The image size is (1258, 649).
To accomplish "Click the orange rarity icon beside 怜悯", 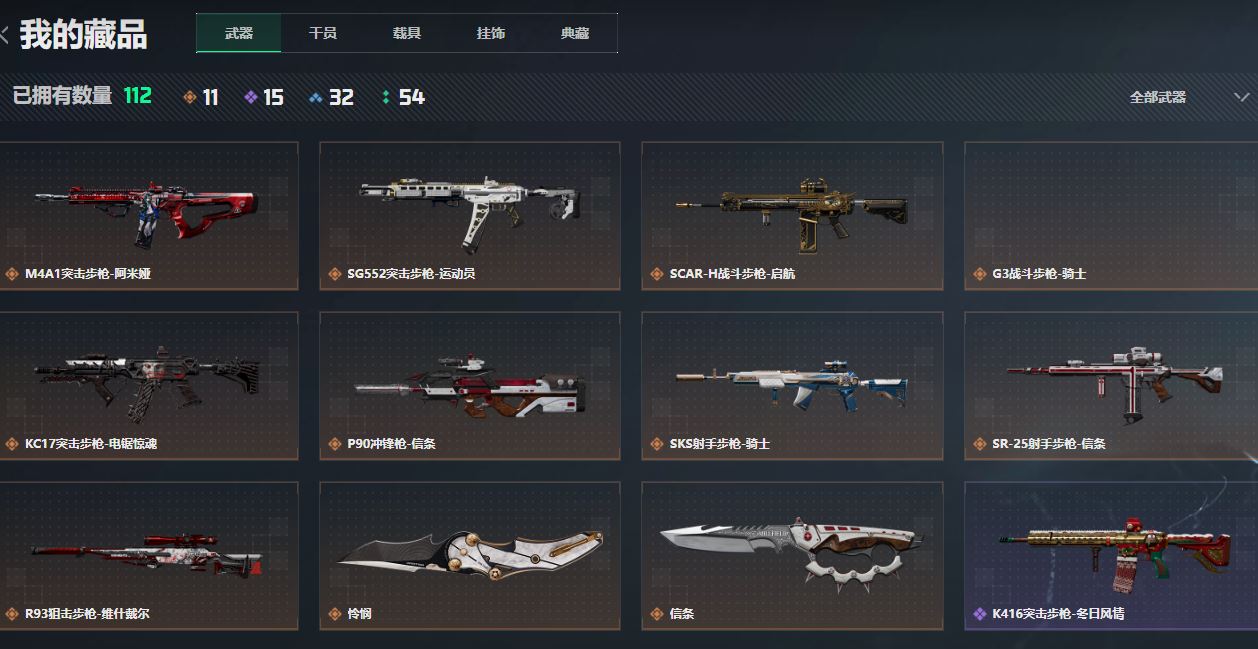I will (x=334, y=614).
